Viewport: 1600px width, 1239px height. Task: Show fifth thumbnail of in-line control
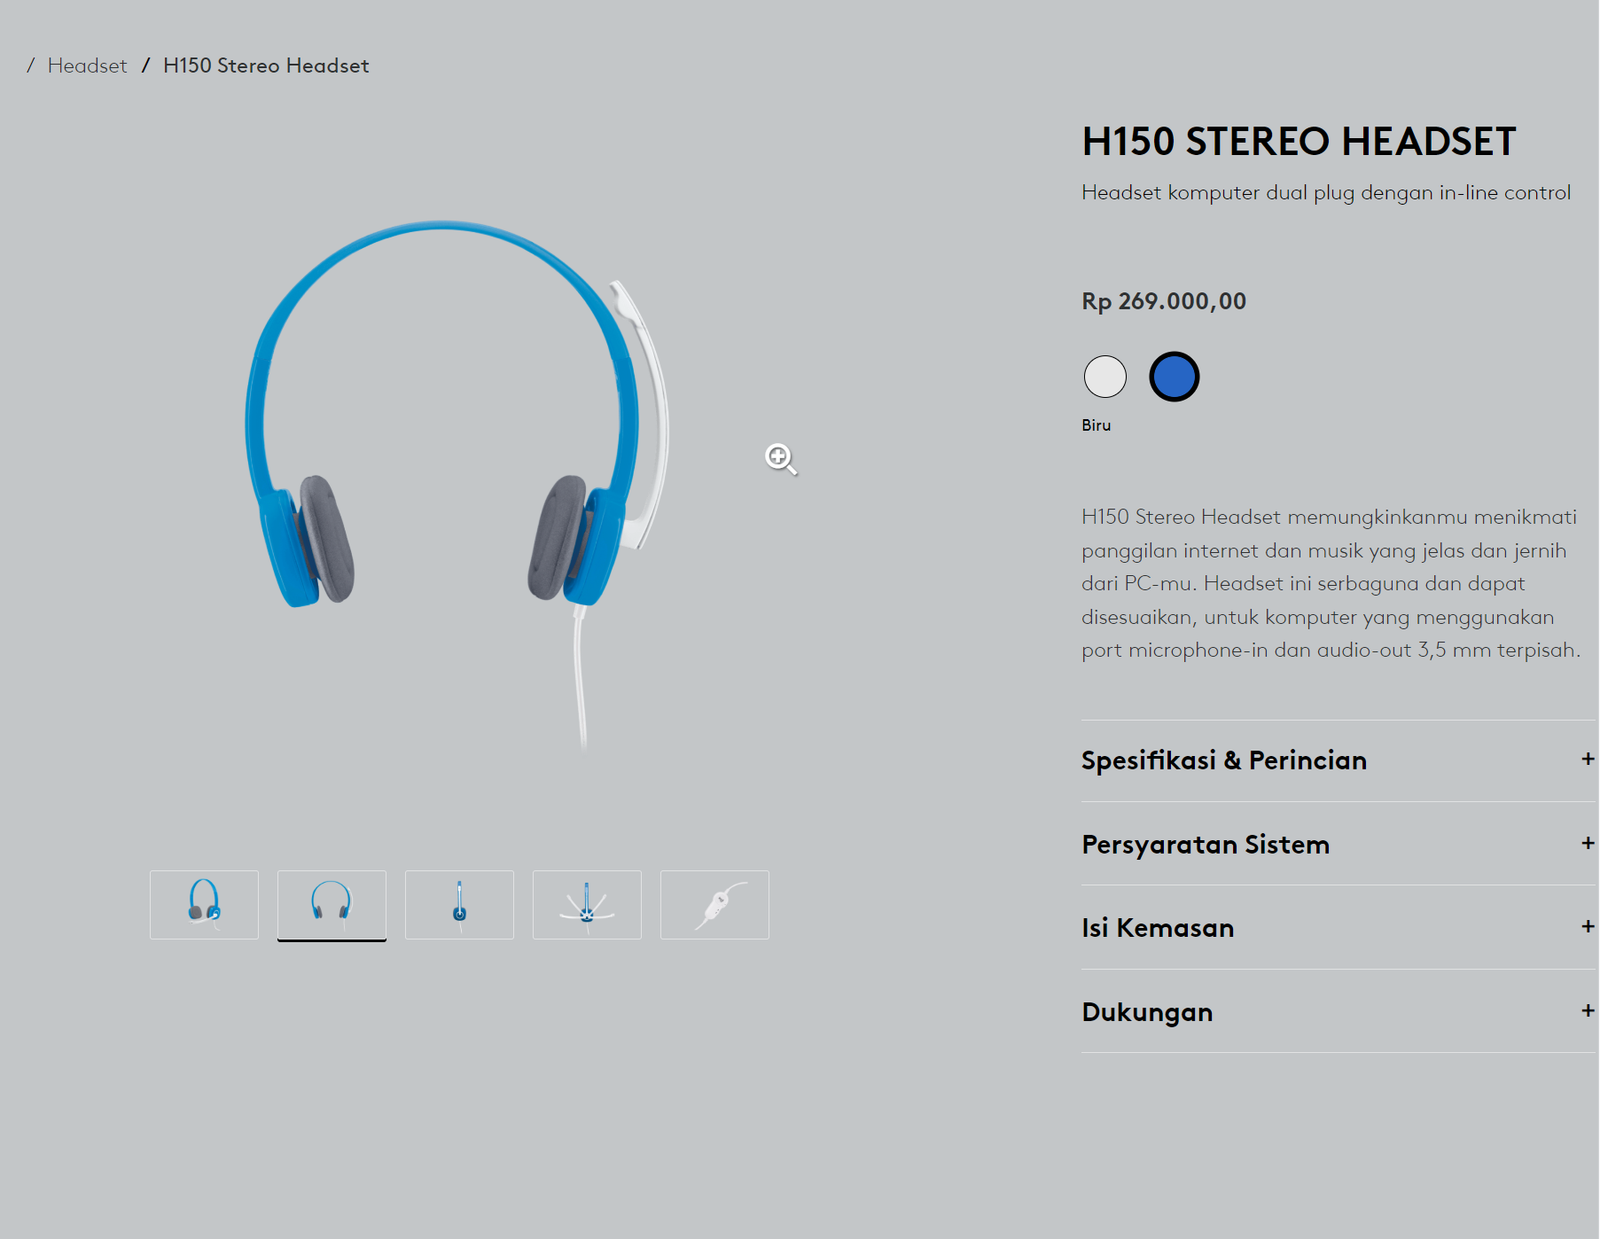click(715, 904)
